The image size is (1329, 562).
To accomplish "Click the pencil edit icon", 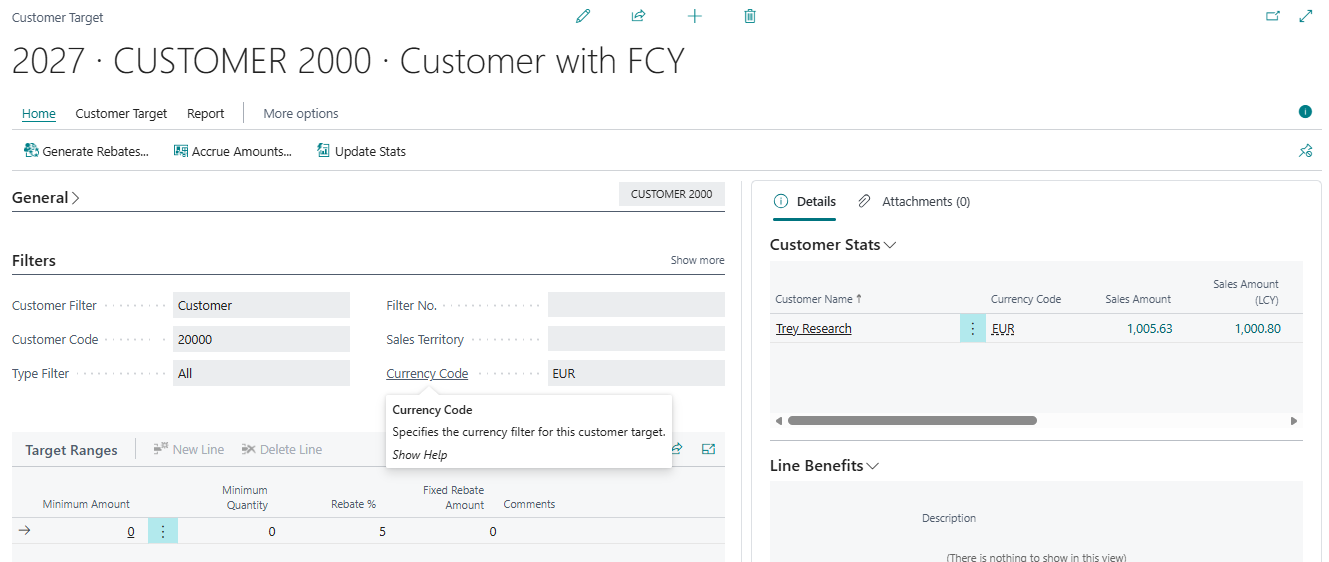I will coord(583,16).
